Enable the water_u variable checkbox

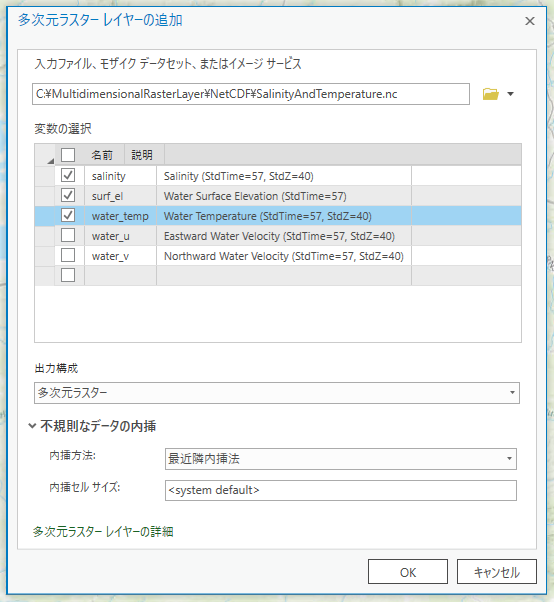click(x=68, y=235)
